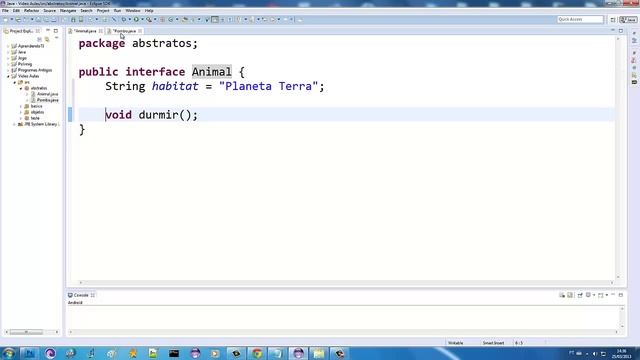Collapse the abstratos package node
The width and height of the screenshot is (640, 360).
click(x=21, y=88)
